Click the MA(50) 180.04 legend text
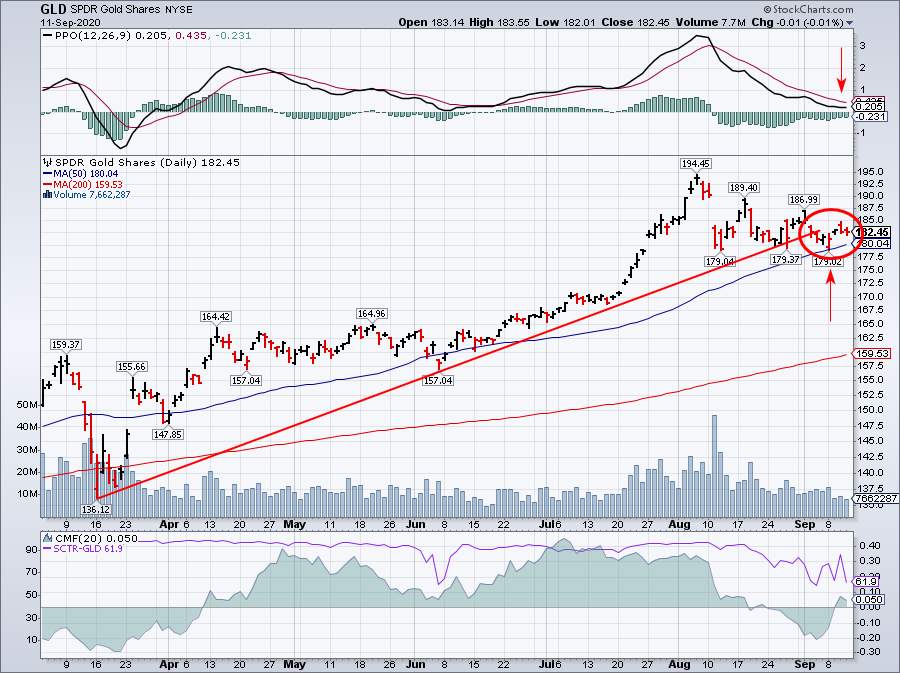 (x=86, y=174)
